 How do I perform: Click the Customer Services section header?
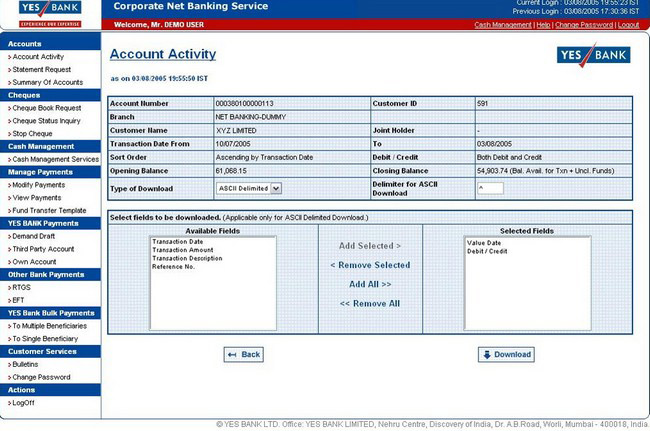click(x=50, y=352)
